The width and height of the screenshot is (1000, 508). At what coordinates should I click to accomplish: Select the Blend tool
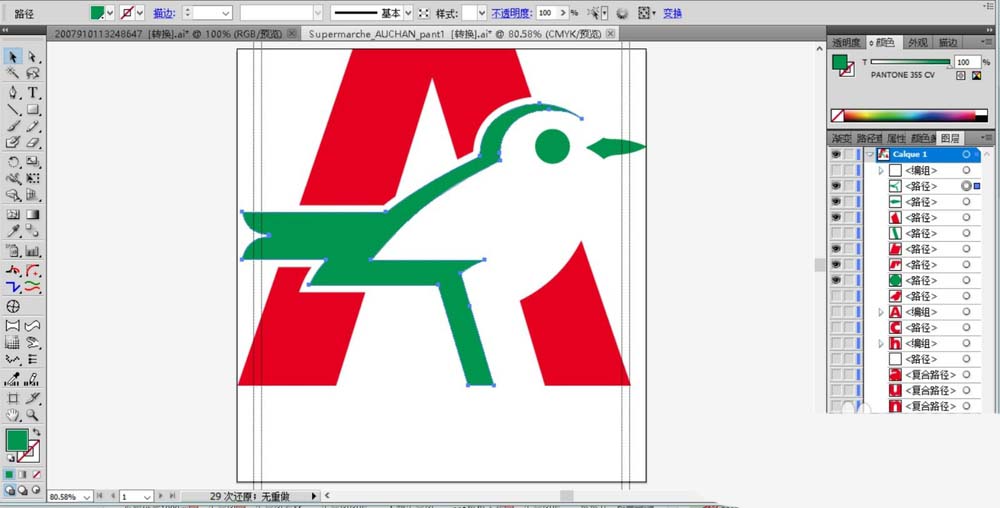click(33, 231)
